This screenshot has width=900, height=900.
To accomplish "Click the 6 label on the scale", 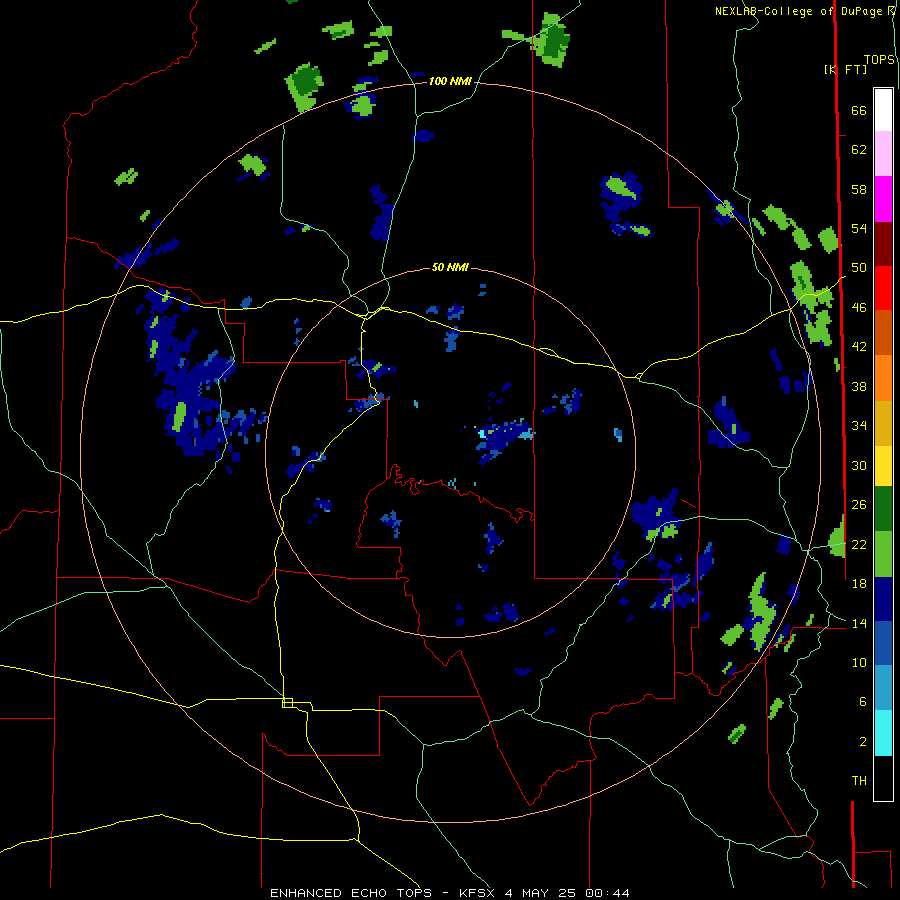I will (x=862, y=702).
